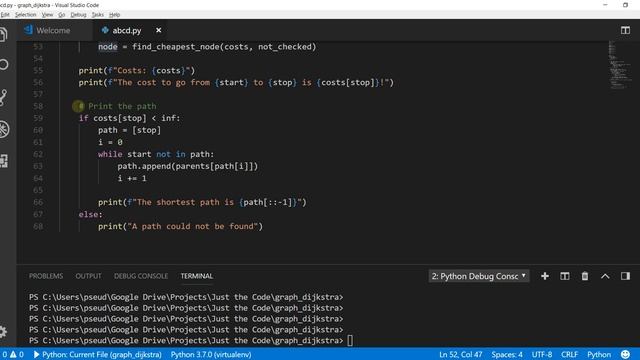Show errors and warnings count in status bar
640x360 pixels.
tap(12, 354)
